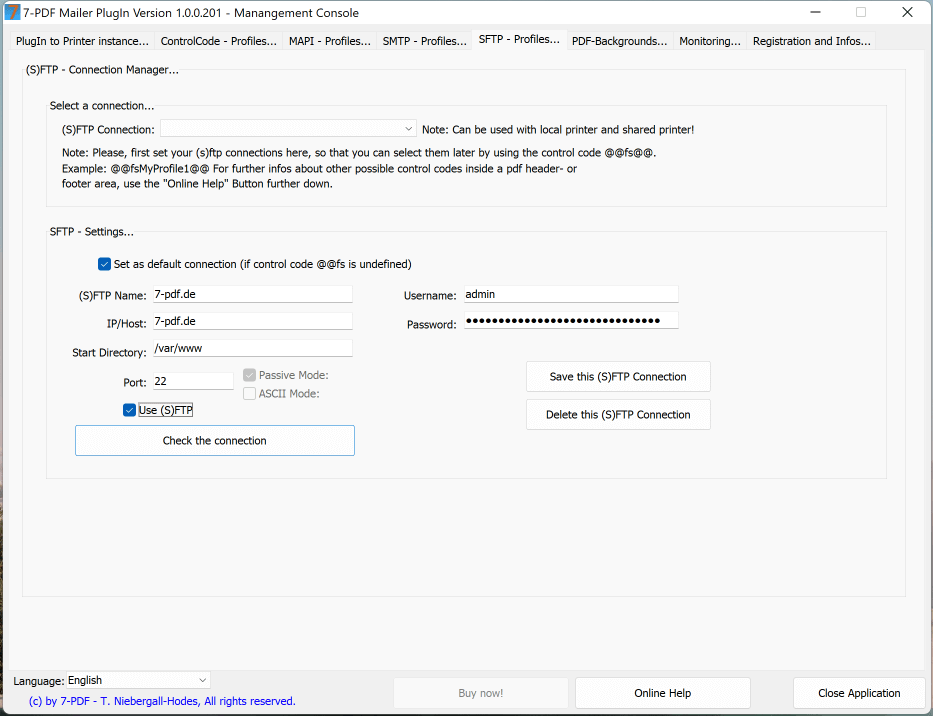This screenshot has width=933, height=716.
Task: Click into the Port number field
Action: [192, 381]
